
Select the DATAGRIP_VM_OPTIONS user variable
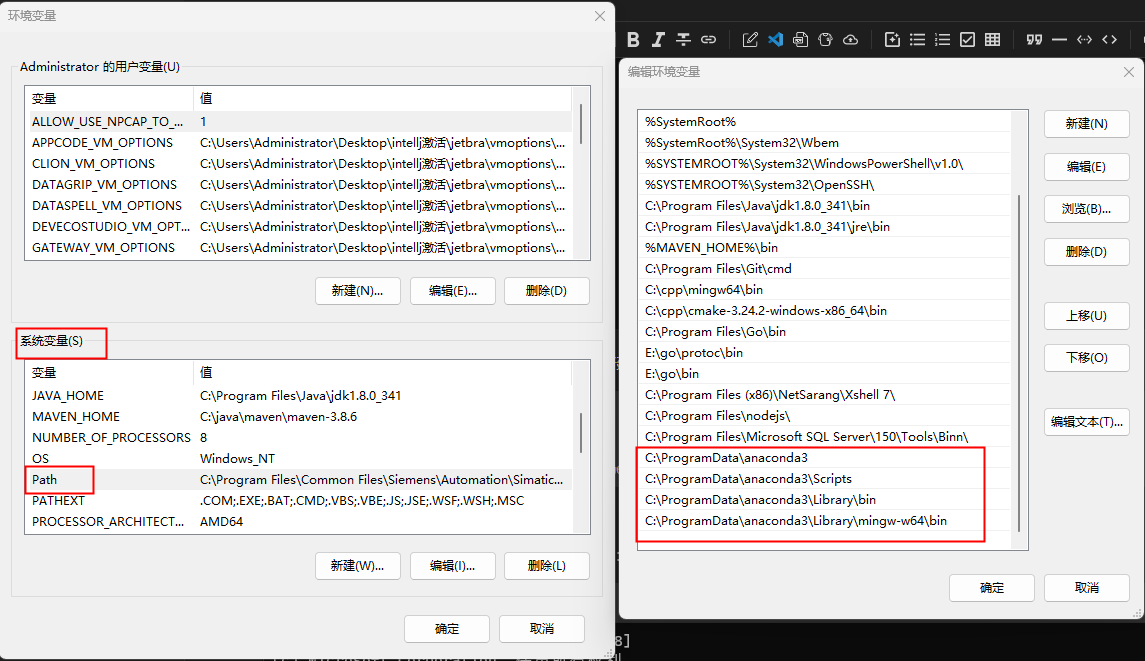[x=299, y=185]
